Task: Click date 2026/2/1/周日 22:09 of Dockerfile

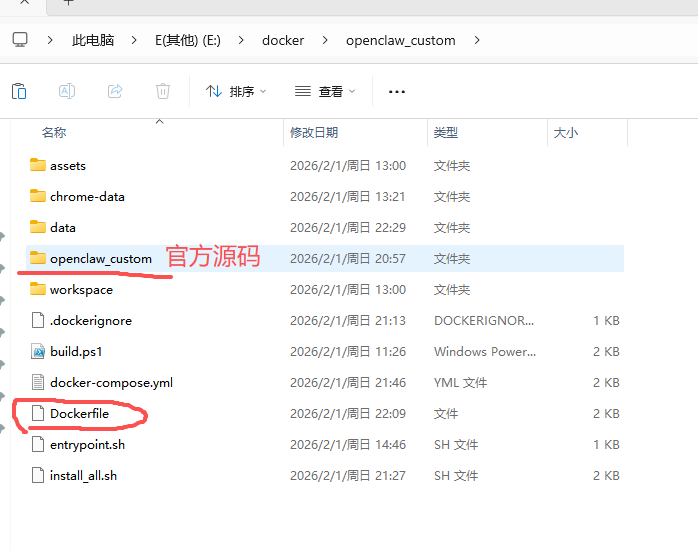Action: [x=348, y=414]
